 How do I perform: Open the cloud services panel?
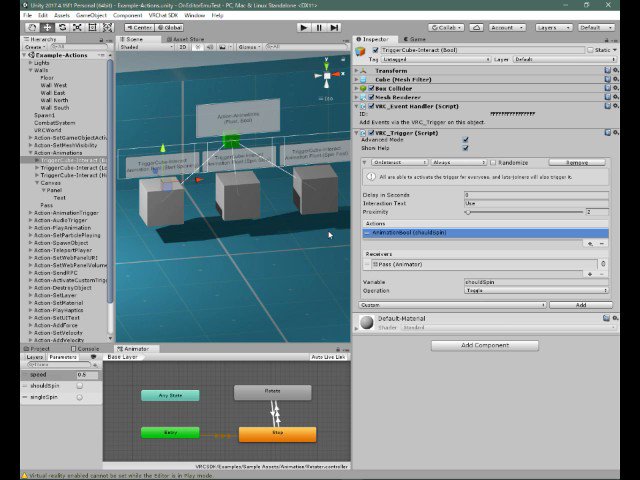(476, 28)
